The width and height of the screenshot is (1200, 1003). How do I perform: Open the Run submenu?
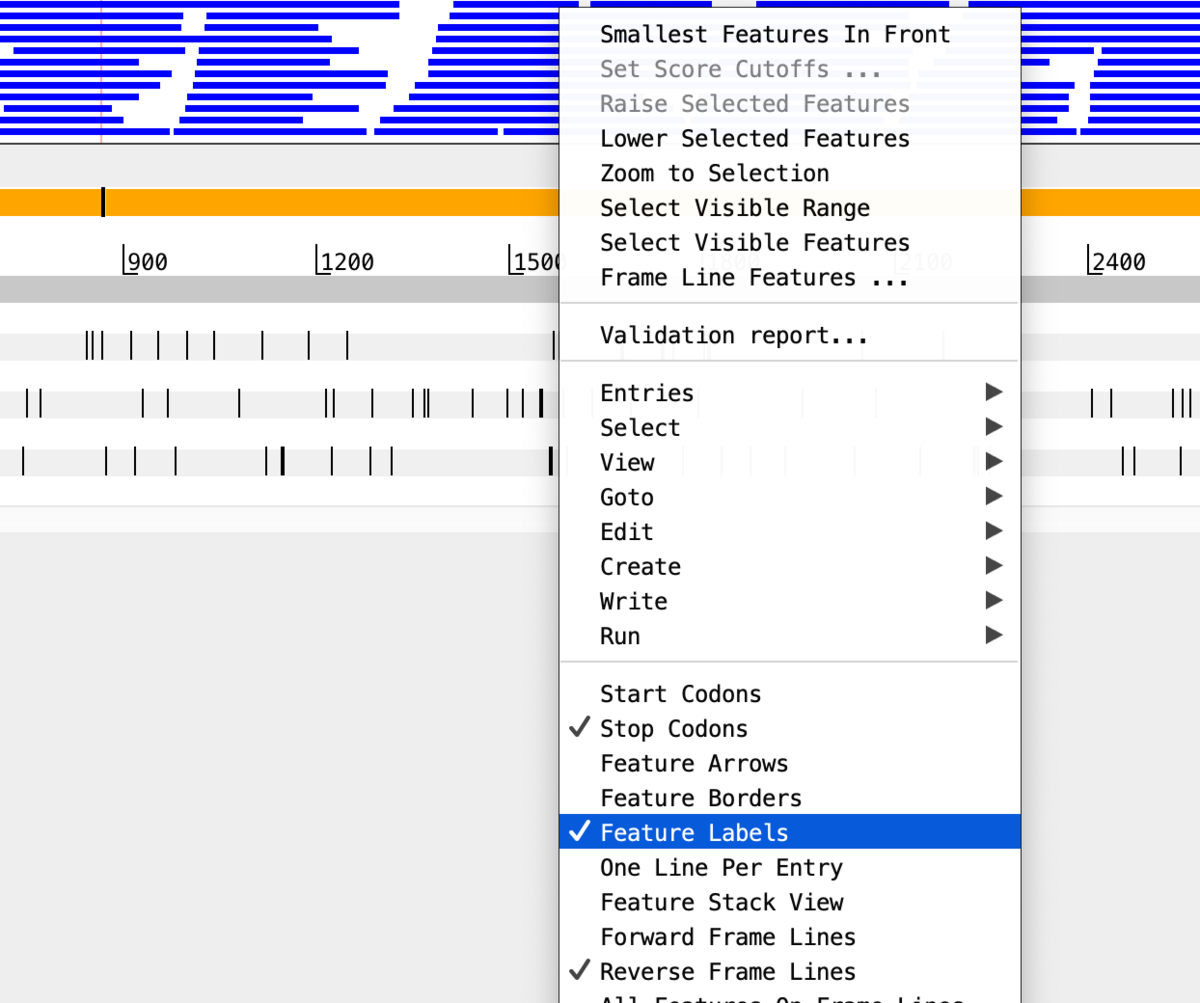pyautogui.click(x=790, y=636)
